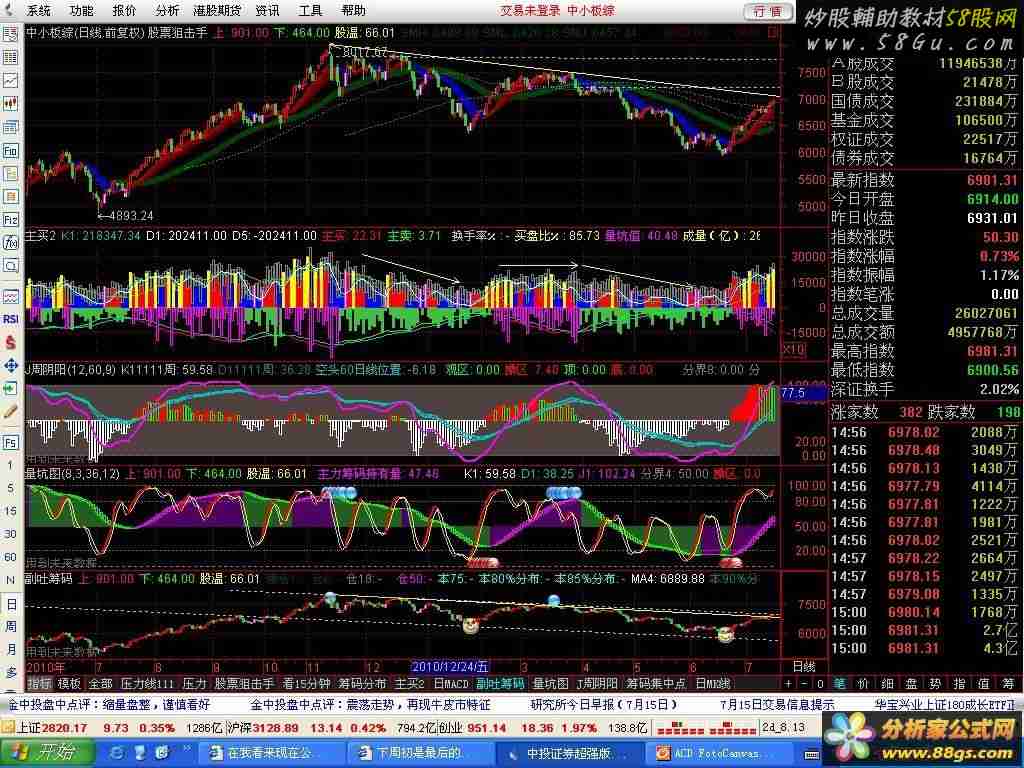Select the magnifier zoom icon in left toolbar
The width and height of the screenshot is (1024, 768).
pyautogui.click(x=10, y=266)
